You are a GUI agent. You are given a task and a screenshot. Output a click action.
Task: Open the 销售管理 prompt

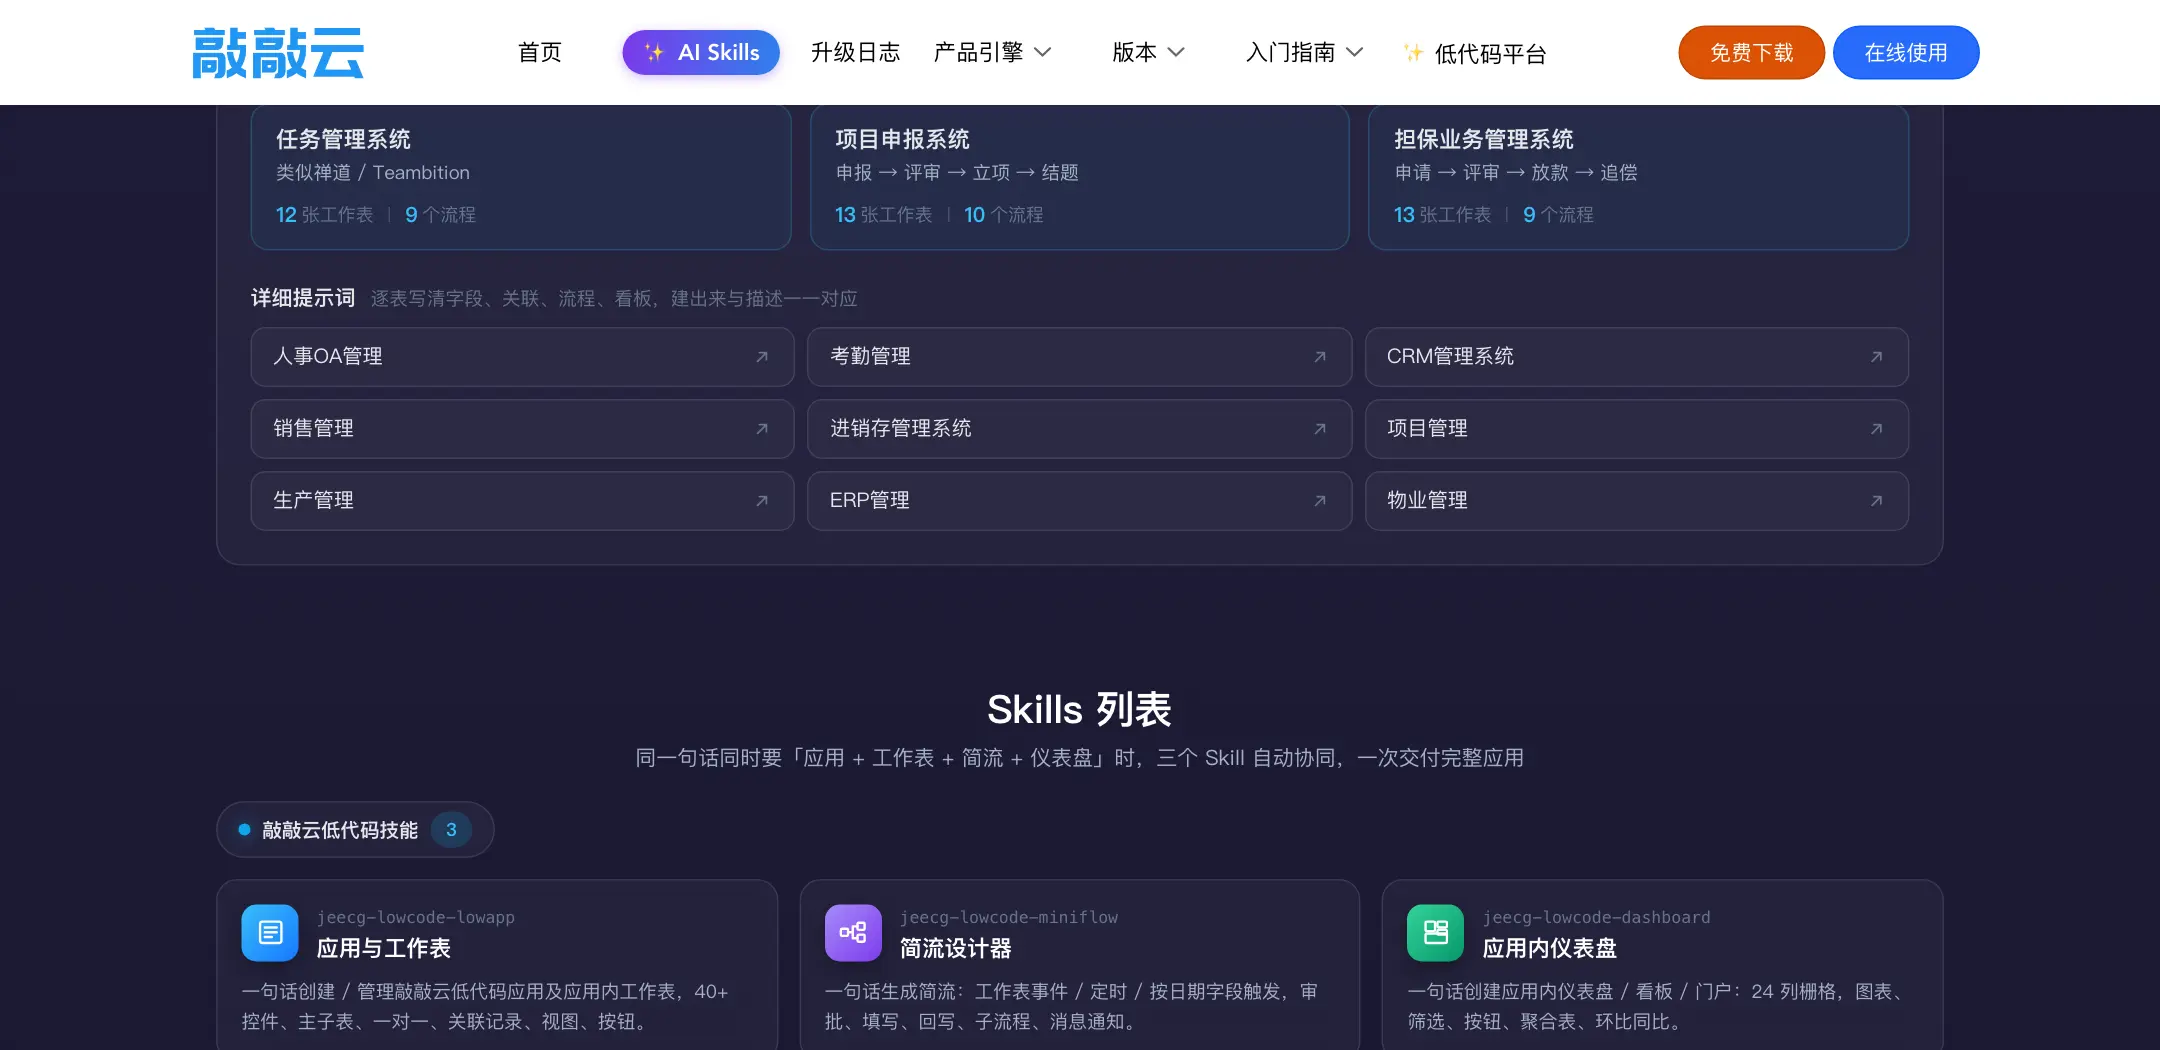click(x=522, y=429)
